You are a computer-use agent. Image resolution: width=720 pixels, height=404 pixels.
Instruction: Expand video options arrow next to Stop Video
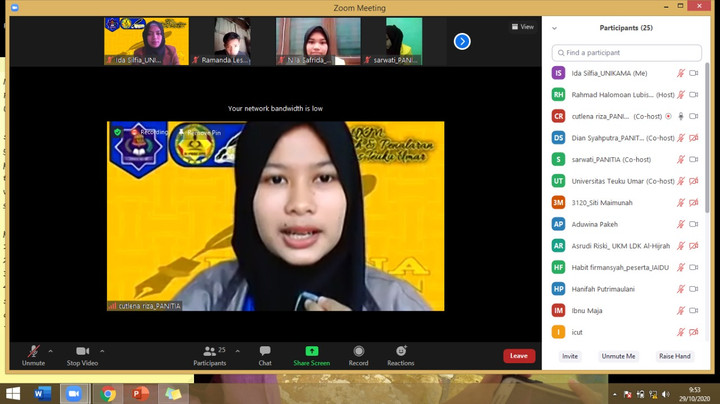(102, 351)
